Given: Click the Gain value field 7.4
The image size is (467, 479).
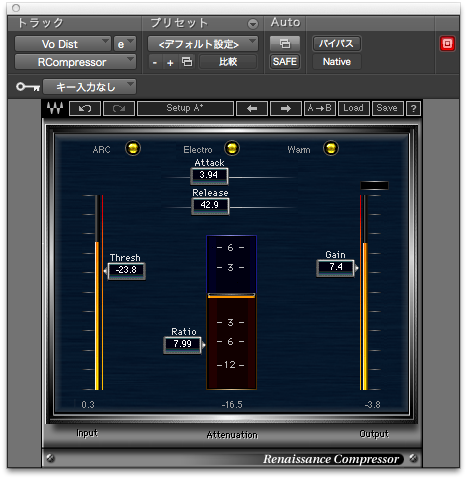Looking at the screenshot, I should click(x=335, y=267).
